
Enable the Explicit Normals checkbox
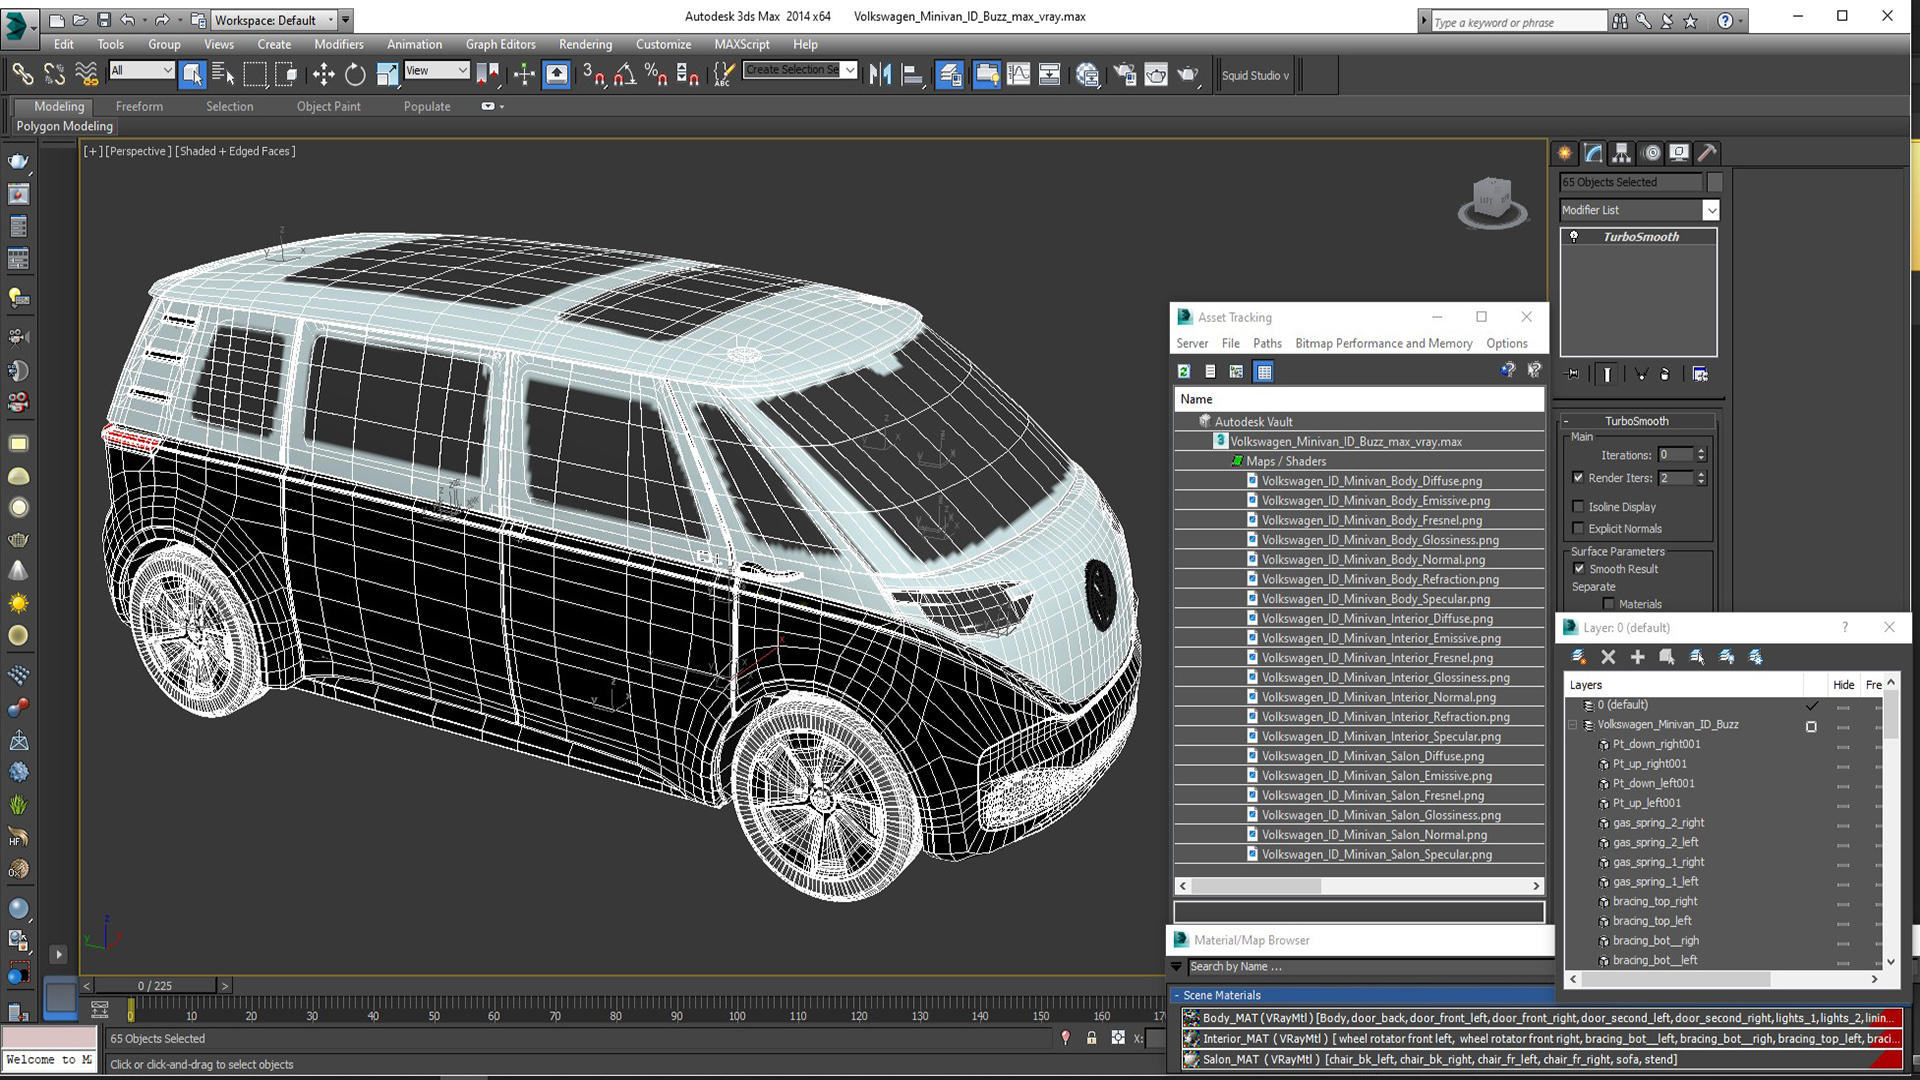click(1578, 529)
